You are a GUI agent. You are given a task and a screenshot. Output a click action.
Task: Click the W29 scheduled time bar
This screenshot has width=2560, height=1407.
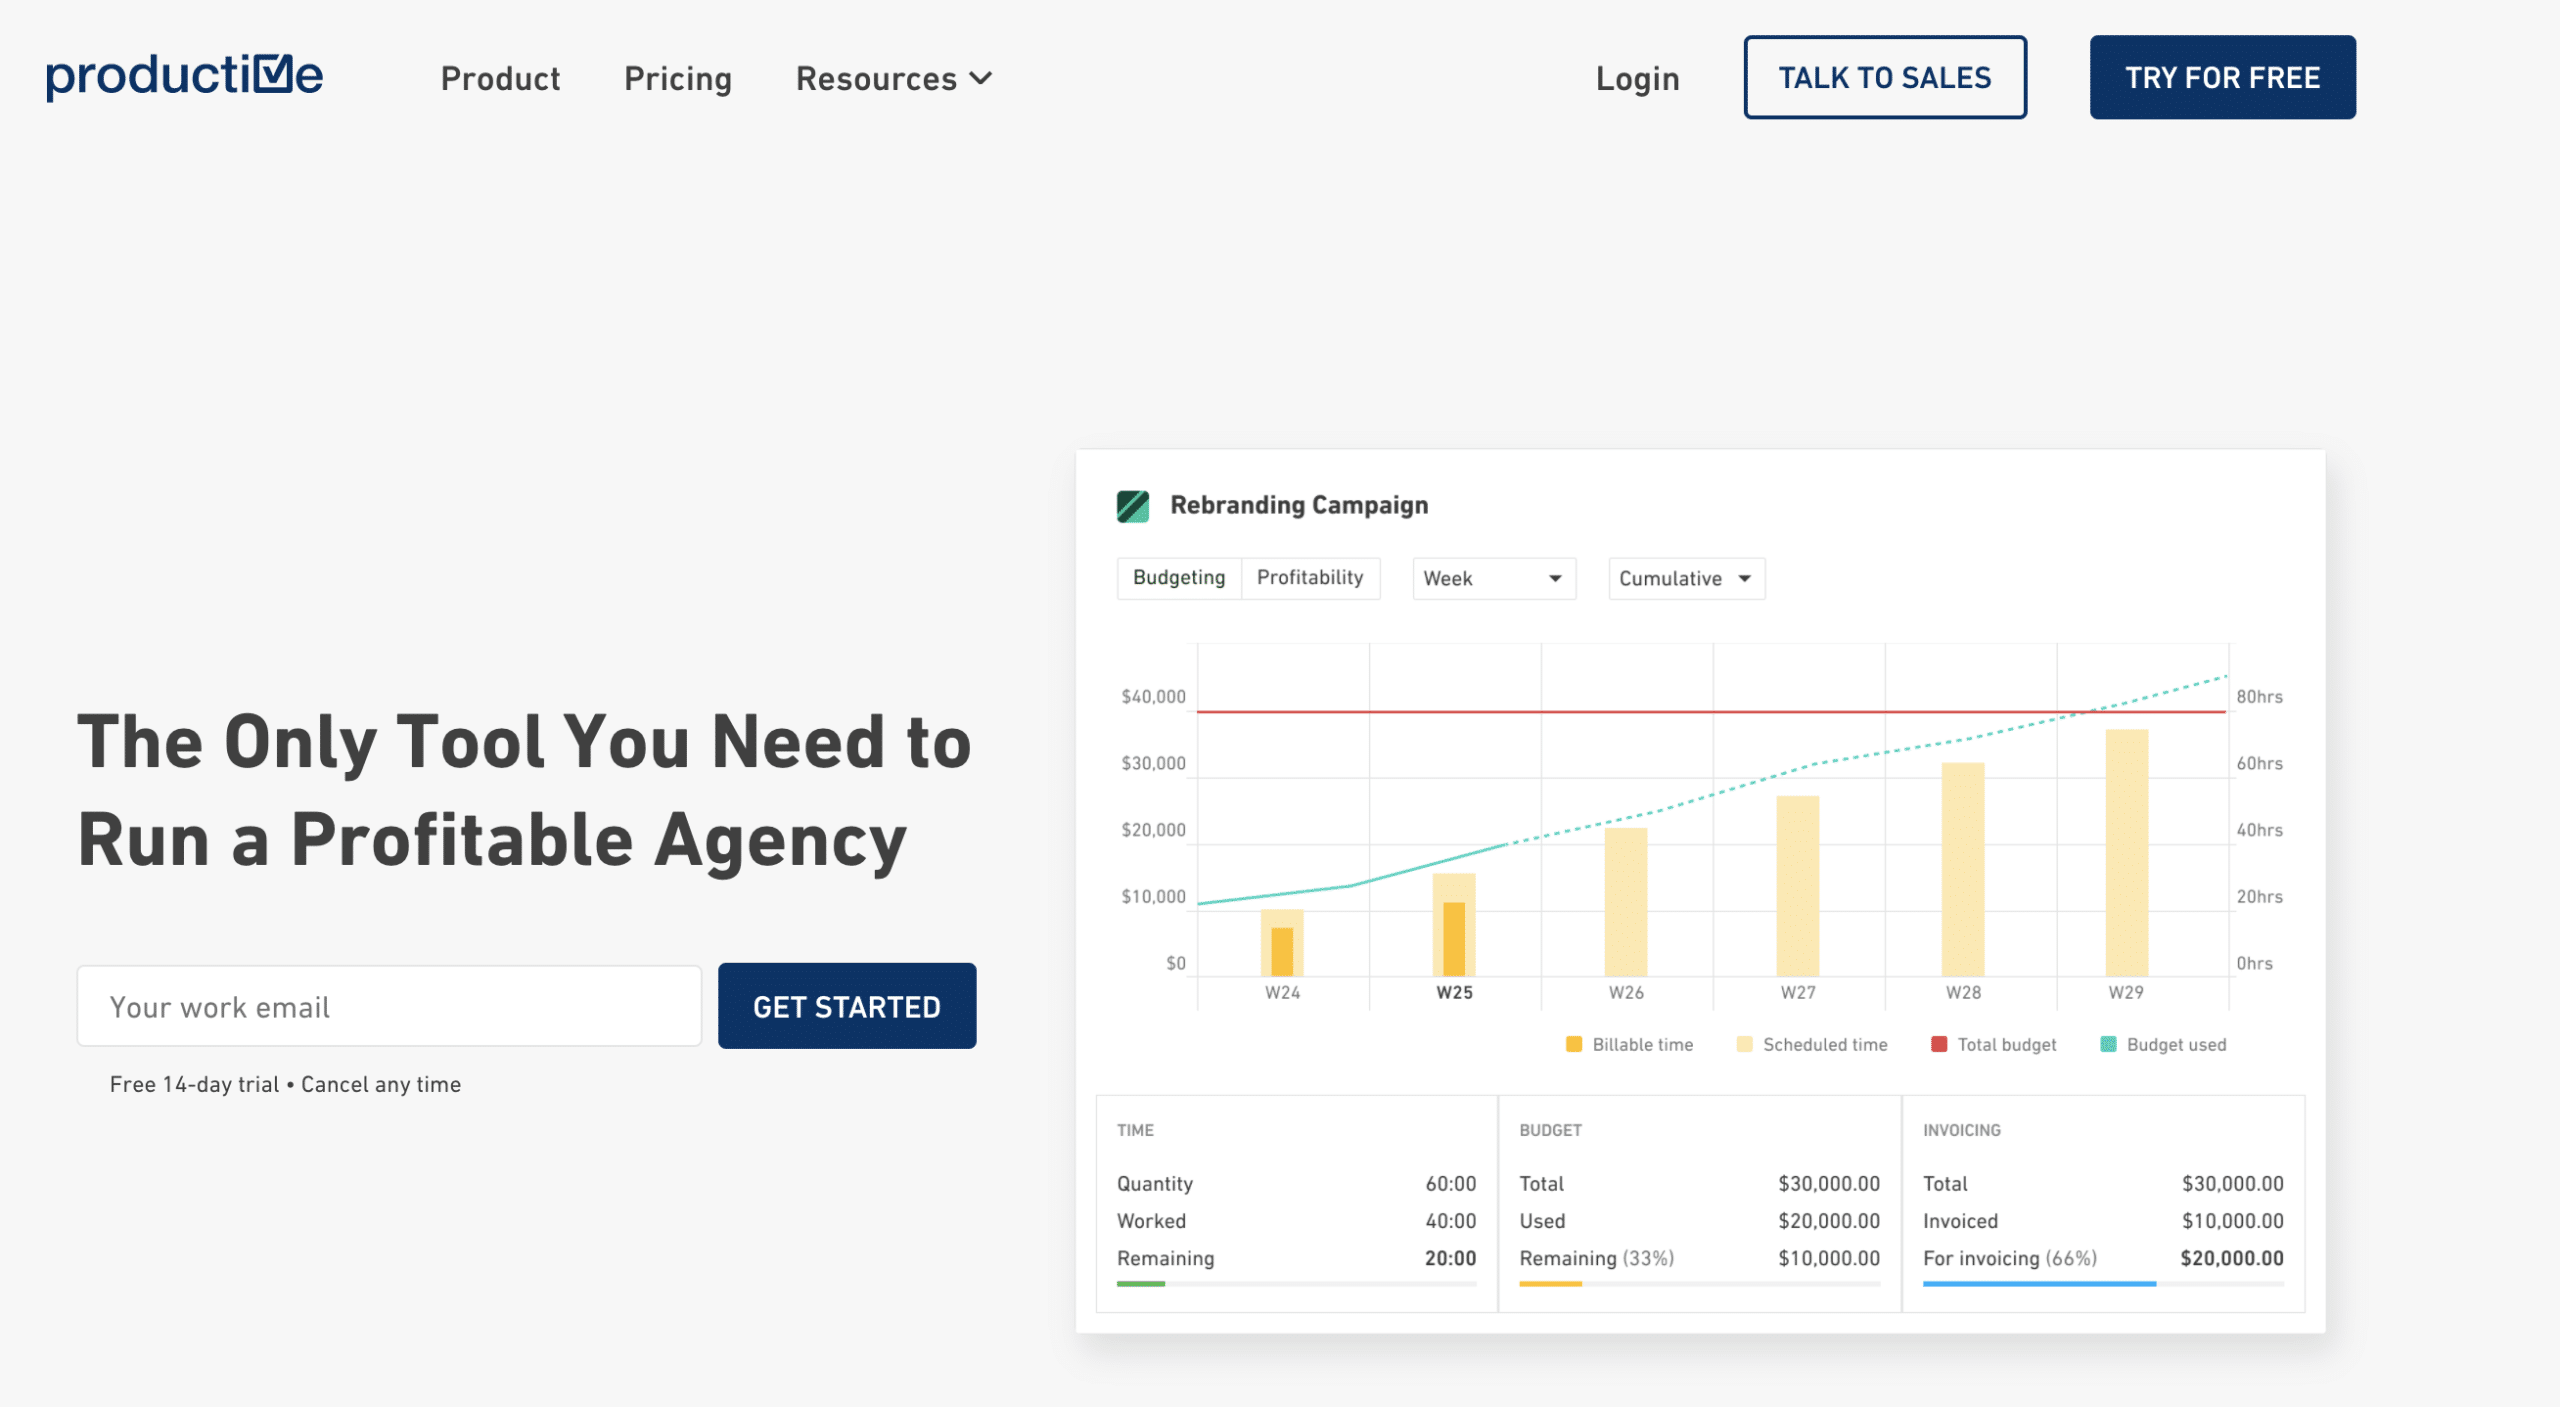(x=2126, y=852)
